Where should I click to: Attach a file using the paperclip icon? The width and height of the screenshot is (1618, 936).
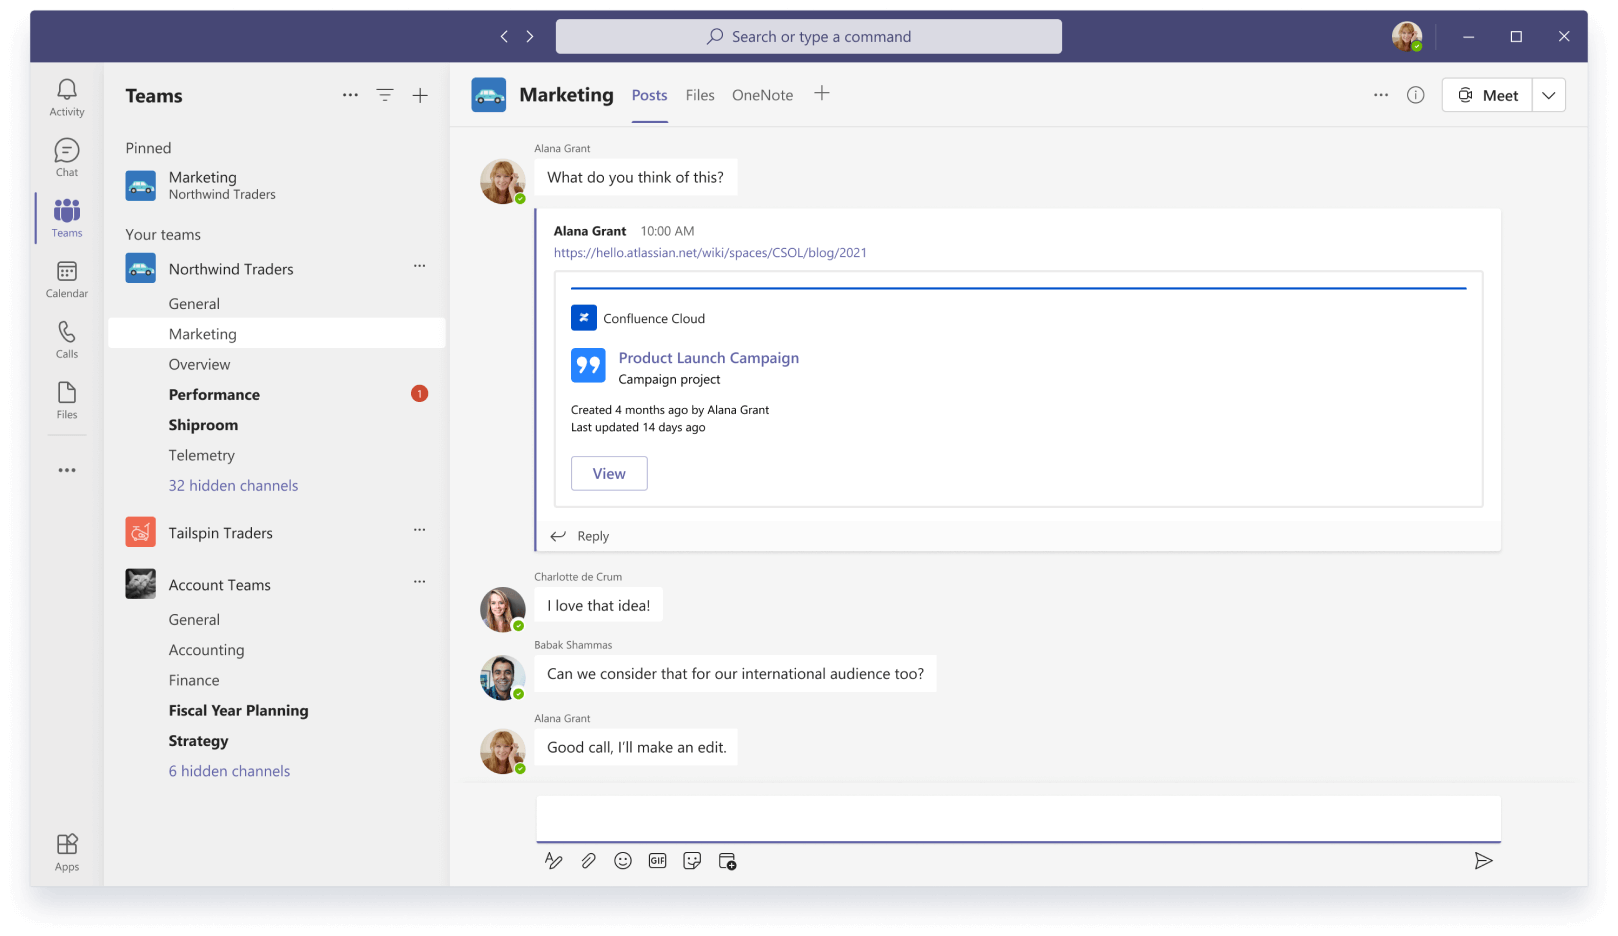(588, 860)
